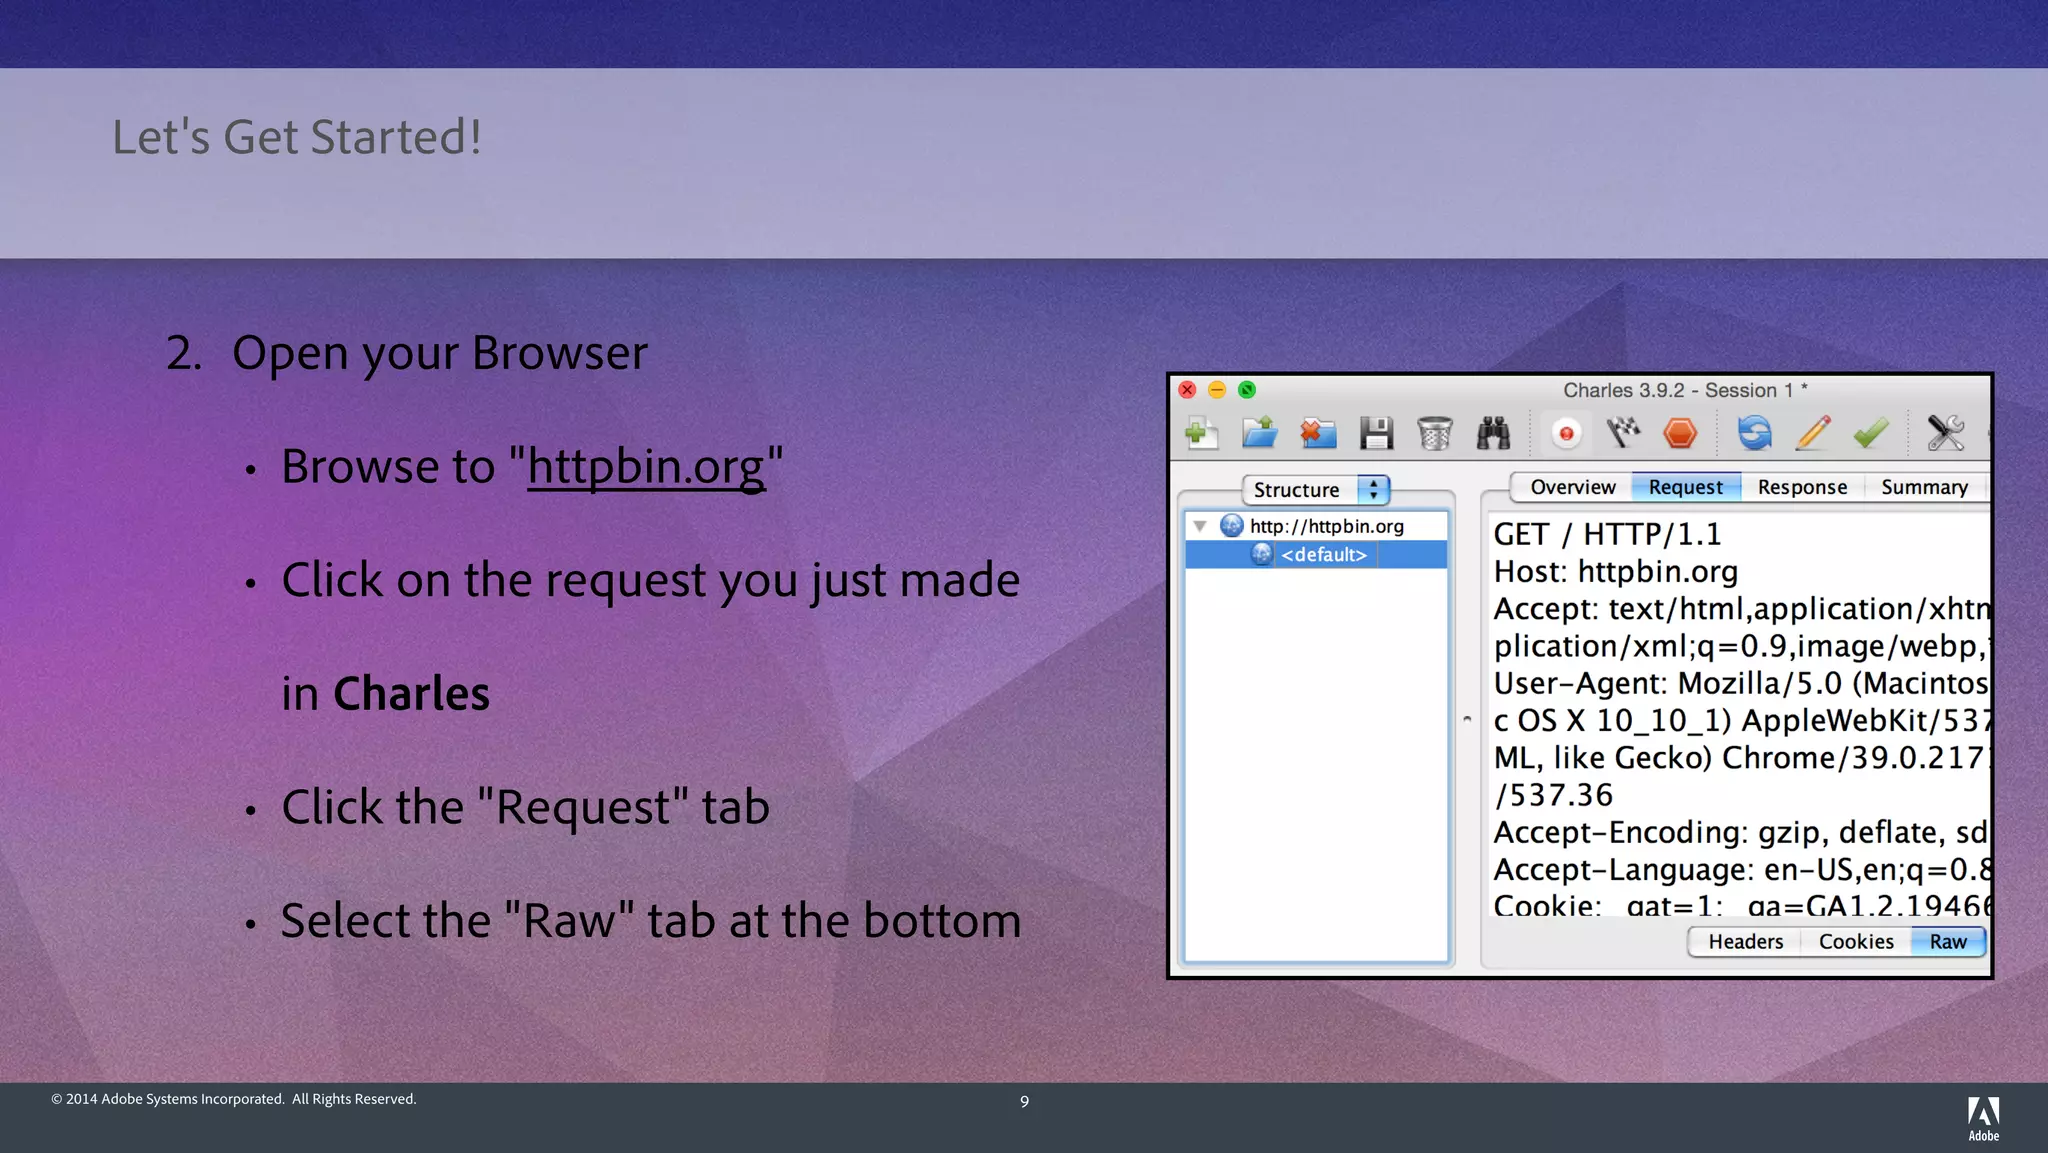Validate the response with the green checkmark icon

point(1870,434)
